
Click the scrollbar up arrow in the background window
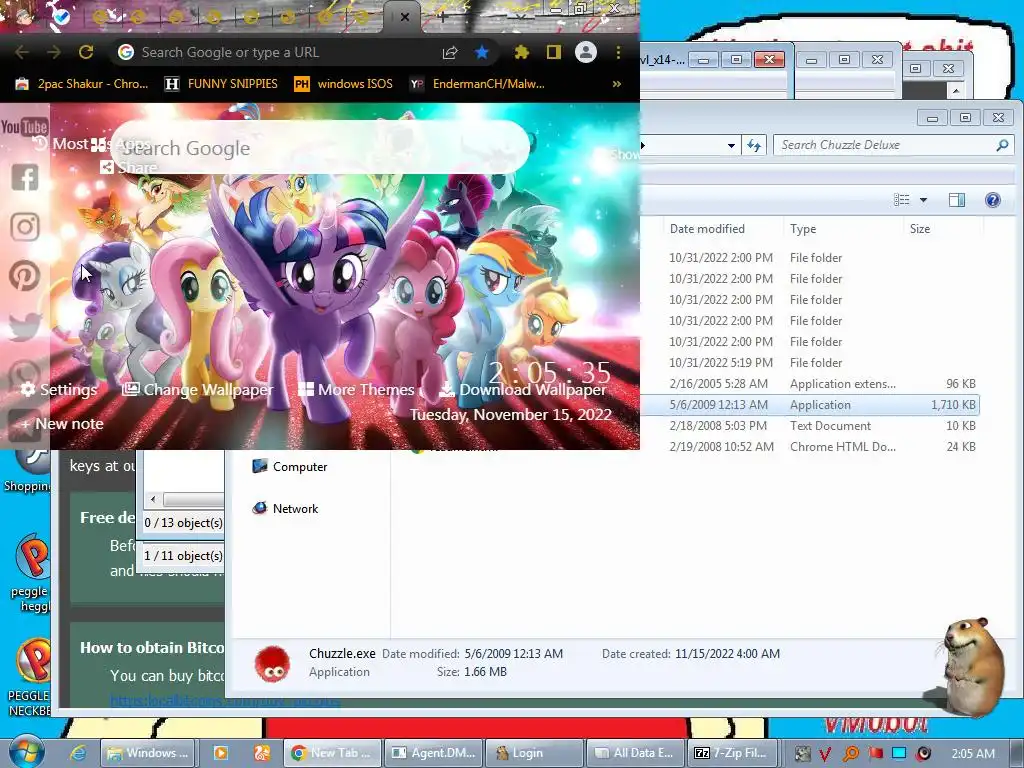point(956,91)
